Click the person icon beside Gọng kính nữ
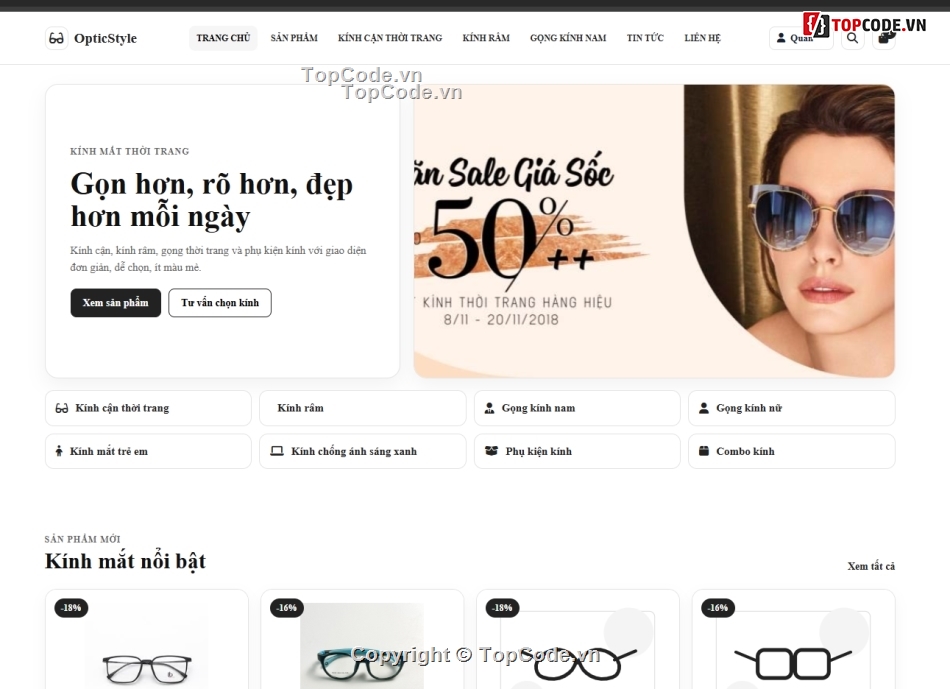Viewport: 950px width, 689px height. (x=703, y=408)
